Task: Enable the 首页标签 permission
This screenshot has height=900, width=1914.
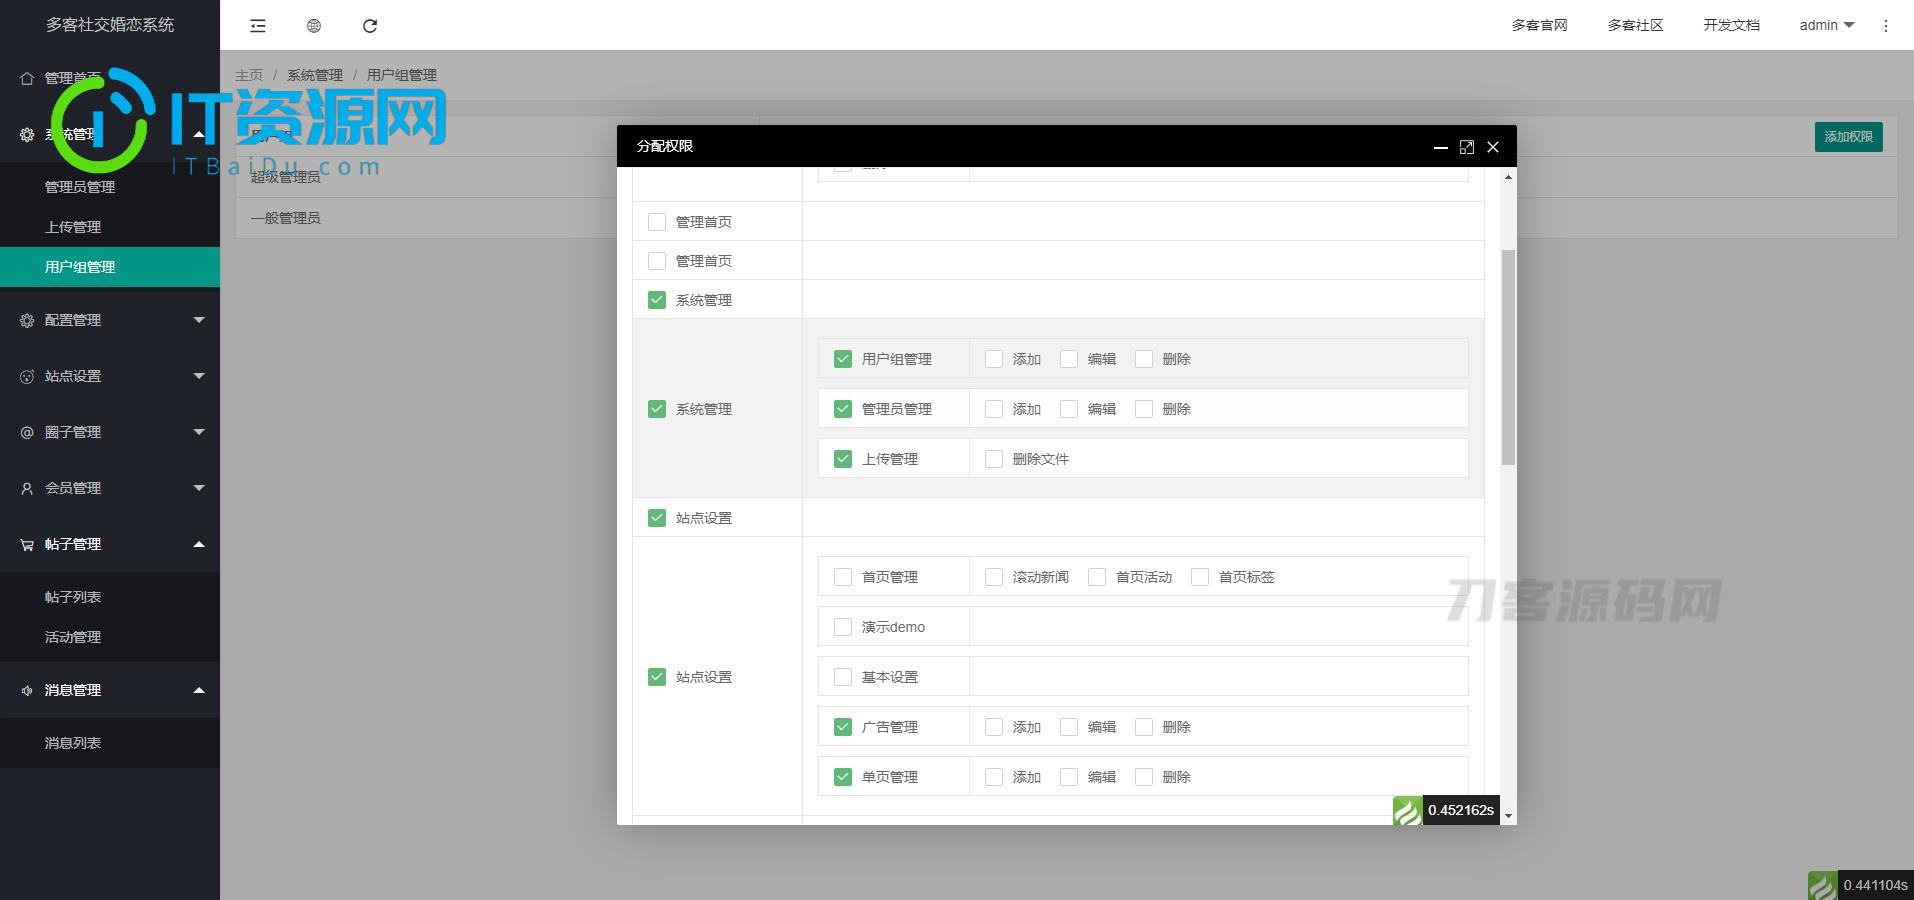Action: coord(1200,577)
